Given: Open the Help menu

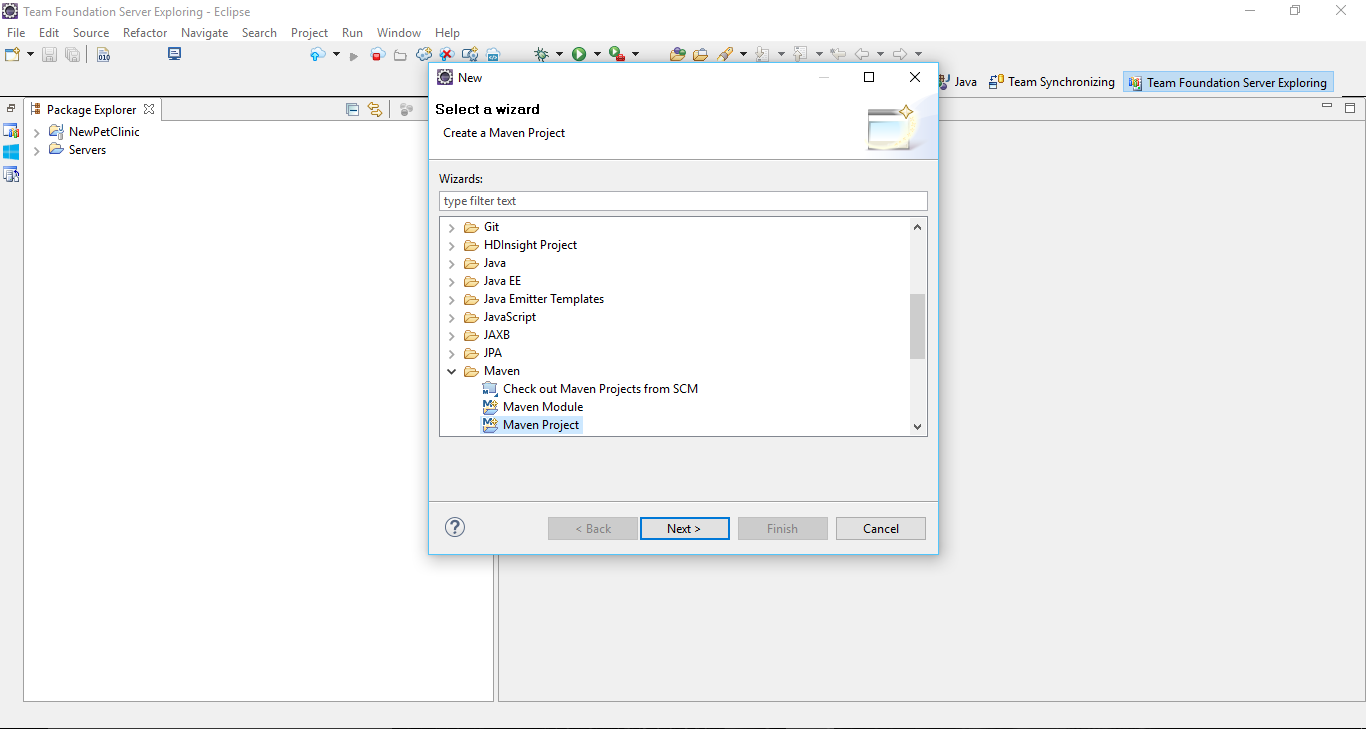Looking at the screenshot, I should (x=447, y=32).
